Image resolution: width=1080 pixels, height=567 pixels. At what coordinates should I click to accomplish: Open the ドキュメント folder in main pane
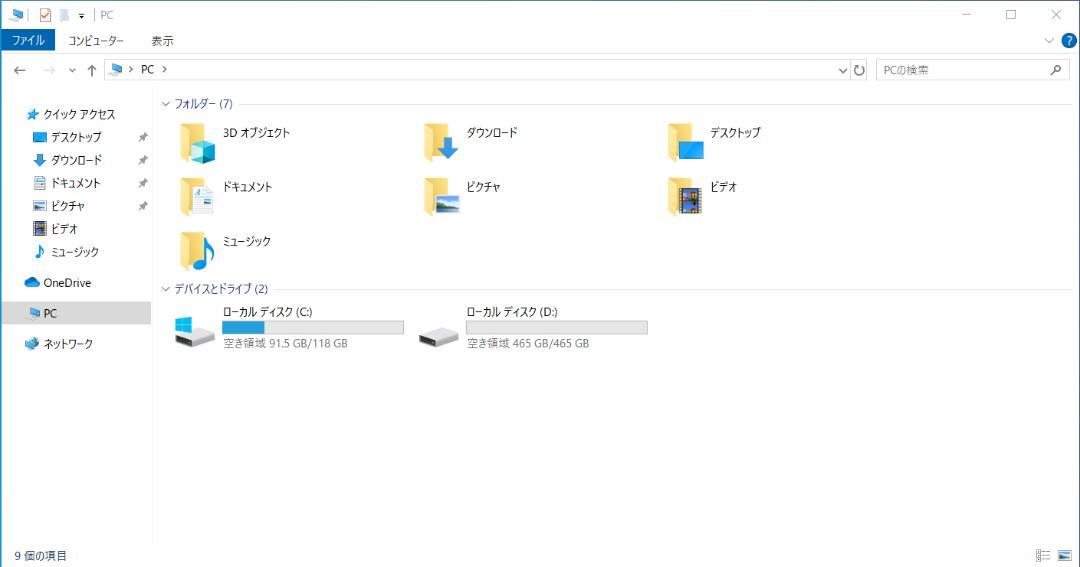198,196
